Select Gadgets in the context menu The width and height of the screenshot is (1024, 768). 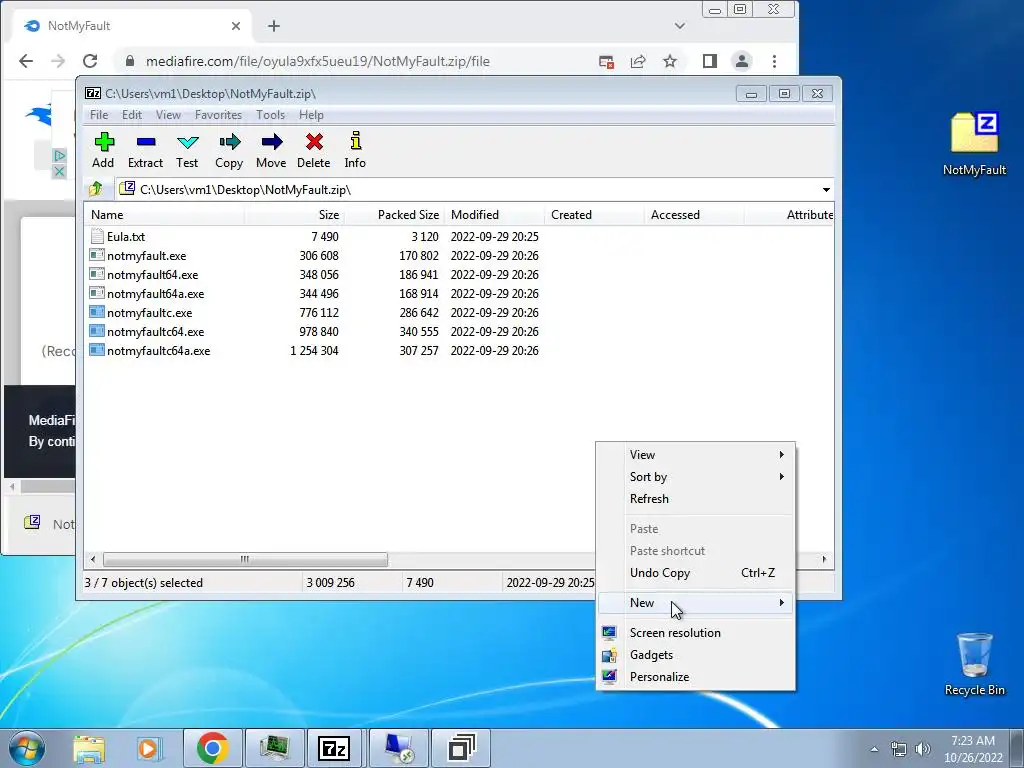coord(696,655)
